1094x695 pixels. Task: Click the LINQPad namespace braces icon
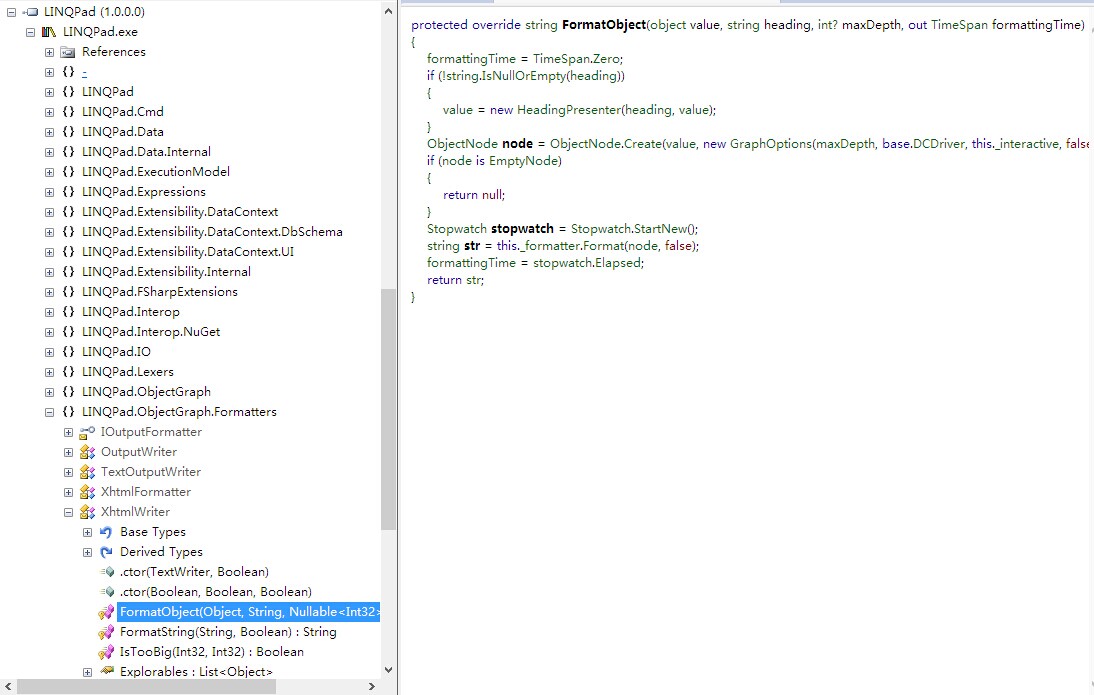(68, 92)
